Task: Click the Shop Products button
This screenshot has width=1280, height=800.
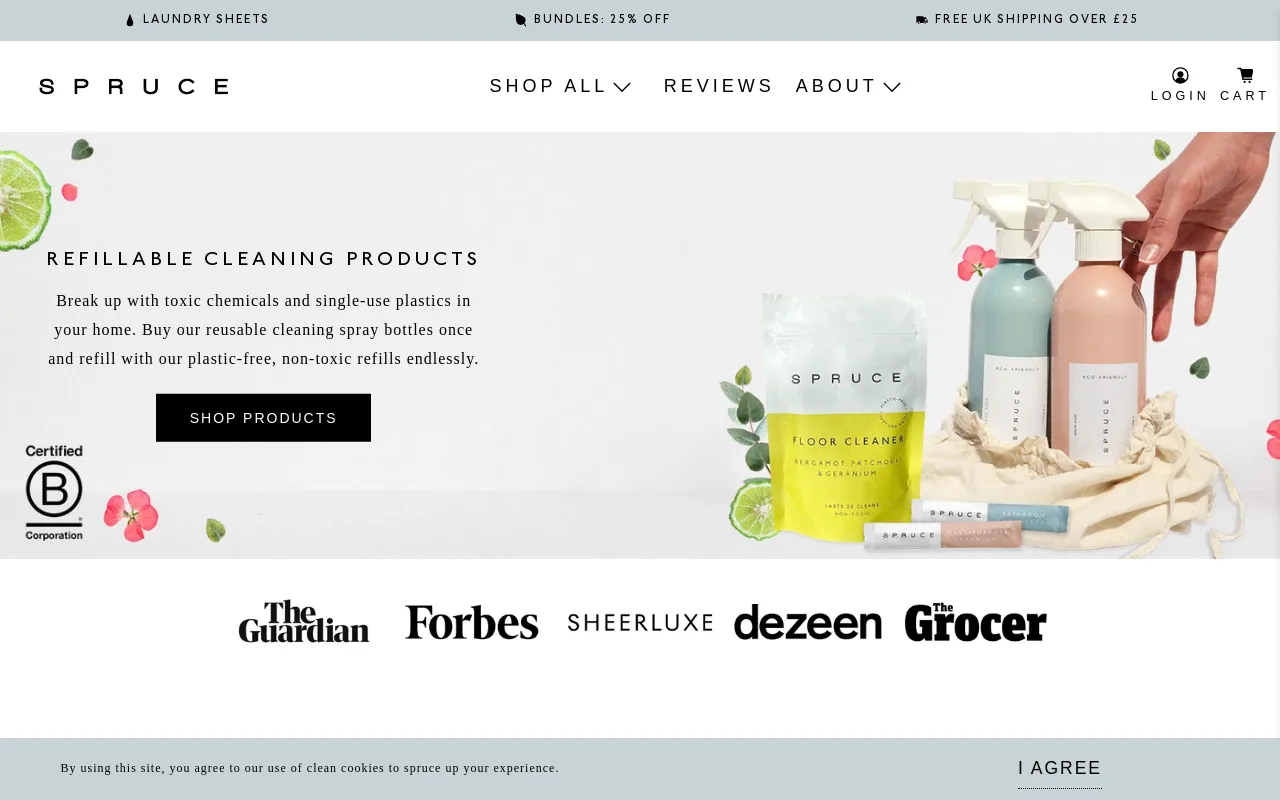Action: (263, 418)
